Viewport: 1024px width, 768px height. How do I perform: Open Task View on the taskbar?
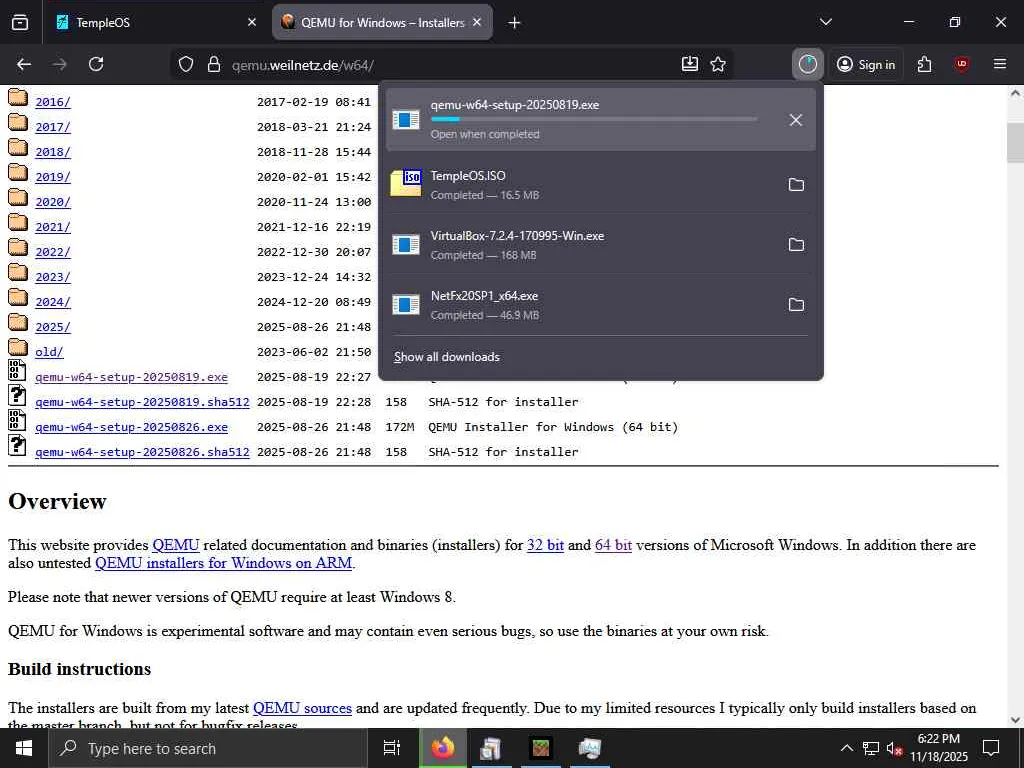click(392, 748)
